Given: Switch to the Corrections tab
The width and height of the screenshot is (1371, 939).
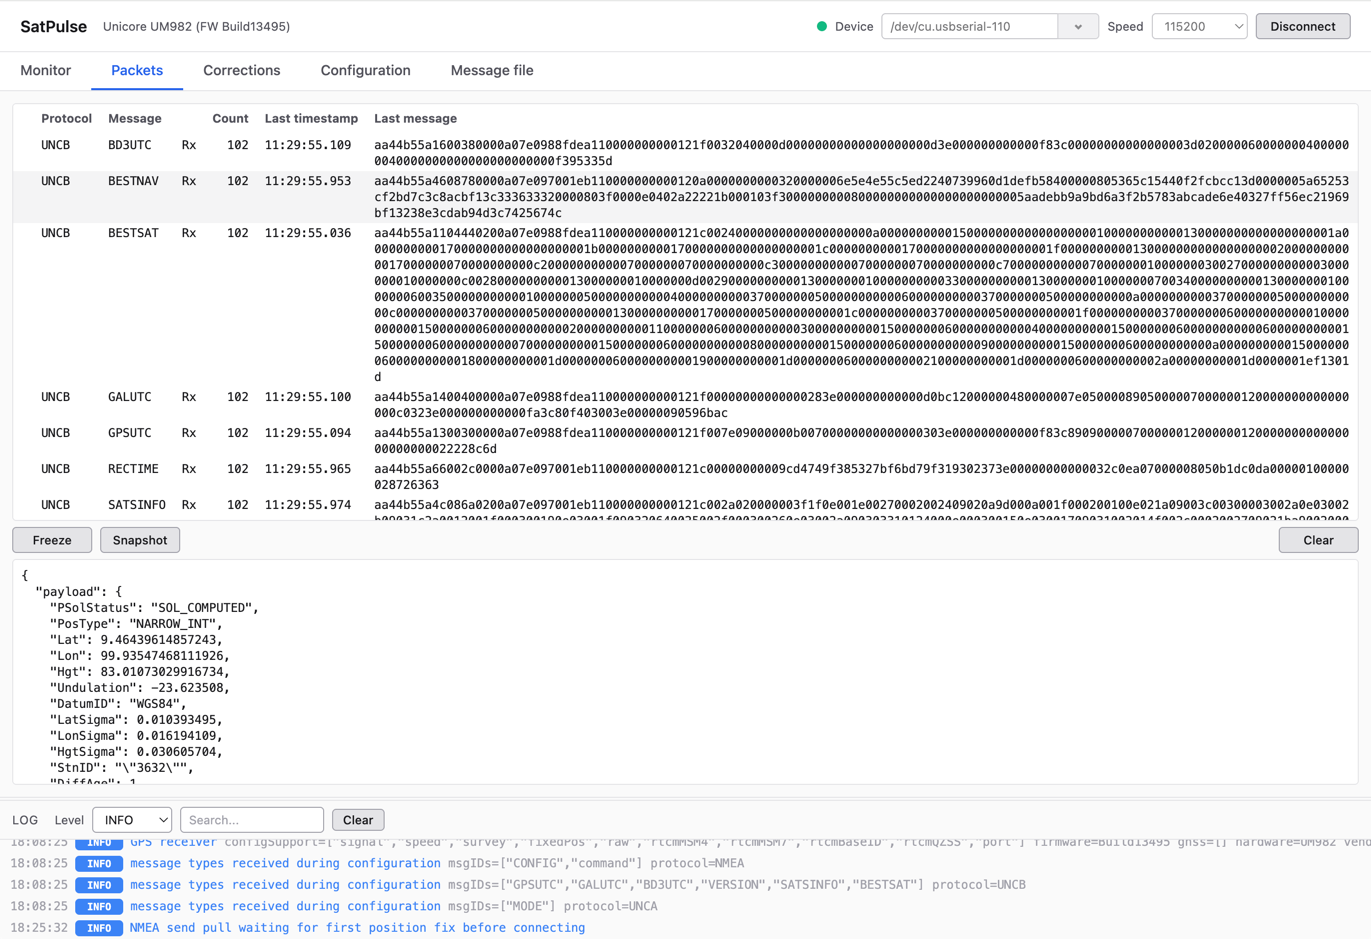Looking at the screenshot, I should click(242, 70).
